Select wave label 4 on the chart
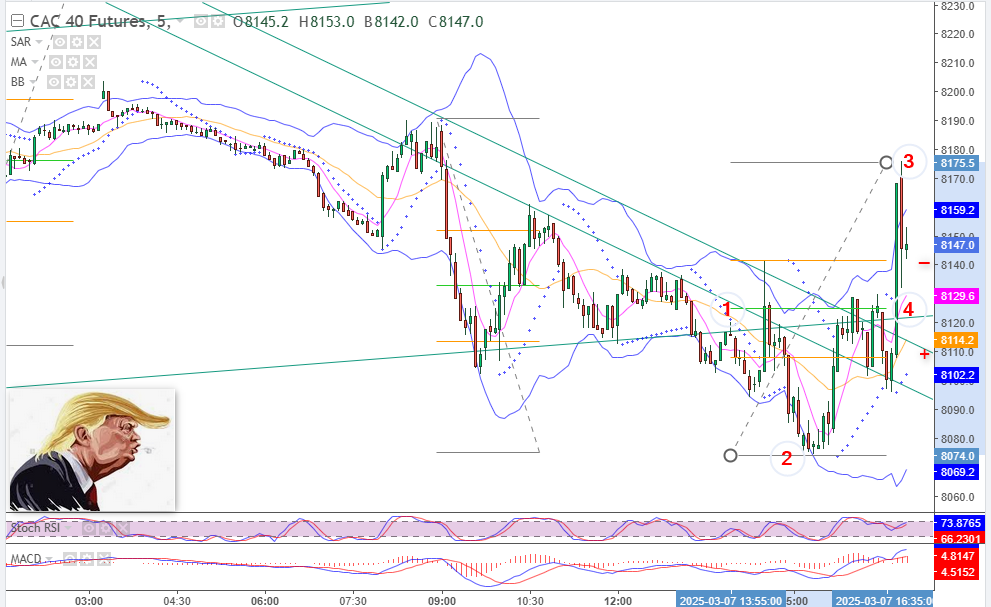 (x=908, y=309)
